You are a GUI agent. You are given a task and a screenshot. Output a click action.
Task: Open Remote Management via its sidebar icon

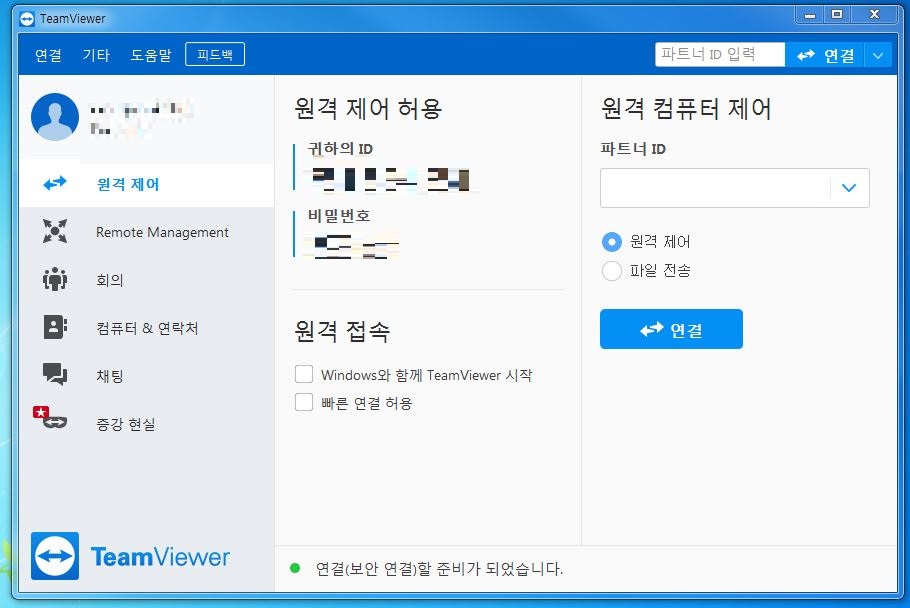point(55,231)
